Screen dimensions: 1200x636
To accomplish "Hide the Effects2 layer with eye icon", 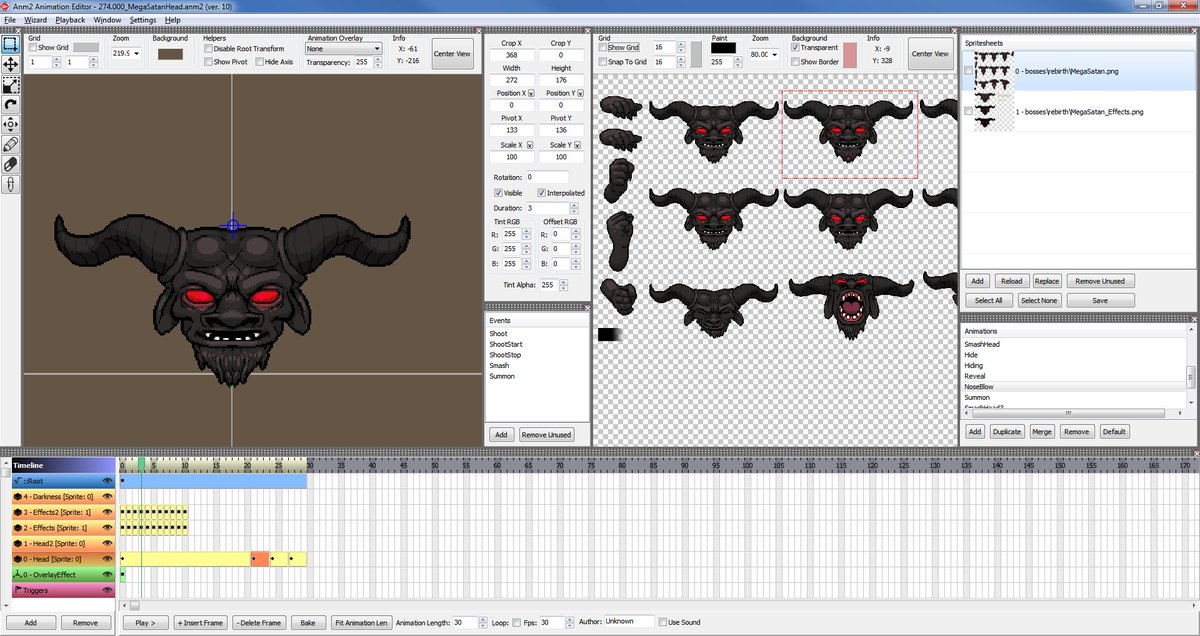I will pyautogui.click(x=107, y=512).
